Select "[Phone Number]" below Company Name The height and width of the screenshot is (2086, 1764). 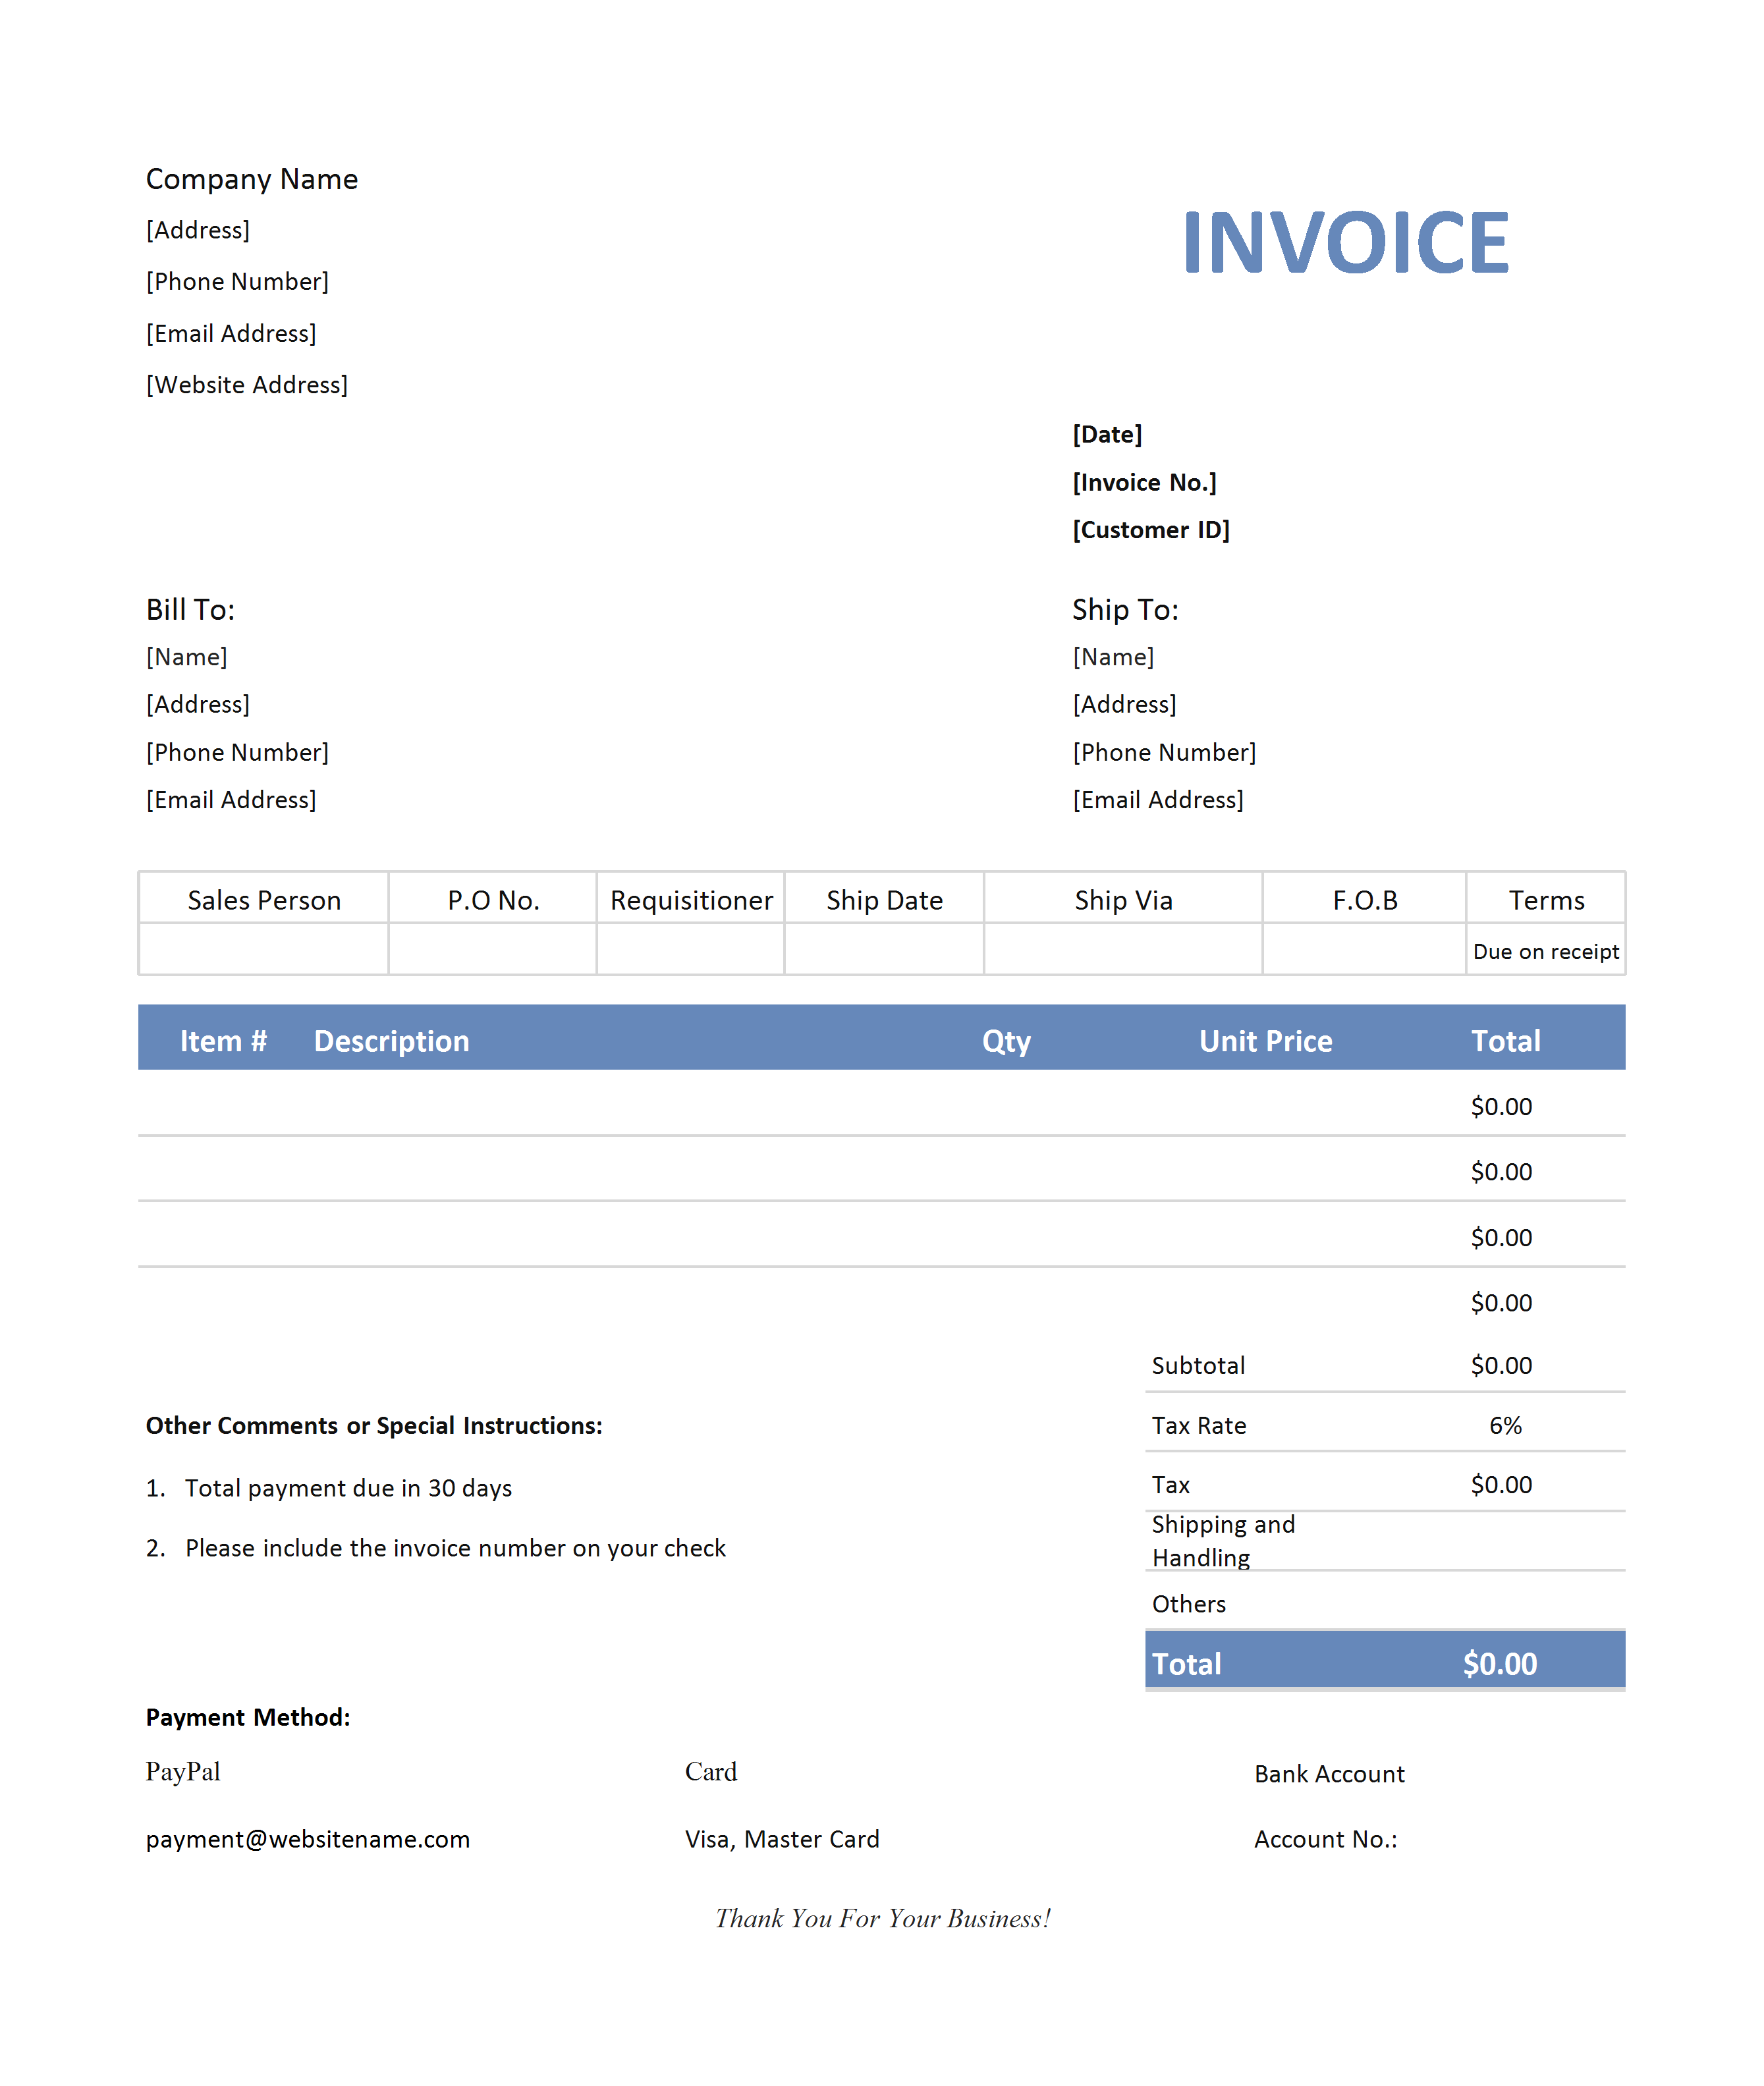pos(237,282)
